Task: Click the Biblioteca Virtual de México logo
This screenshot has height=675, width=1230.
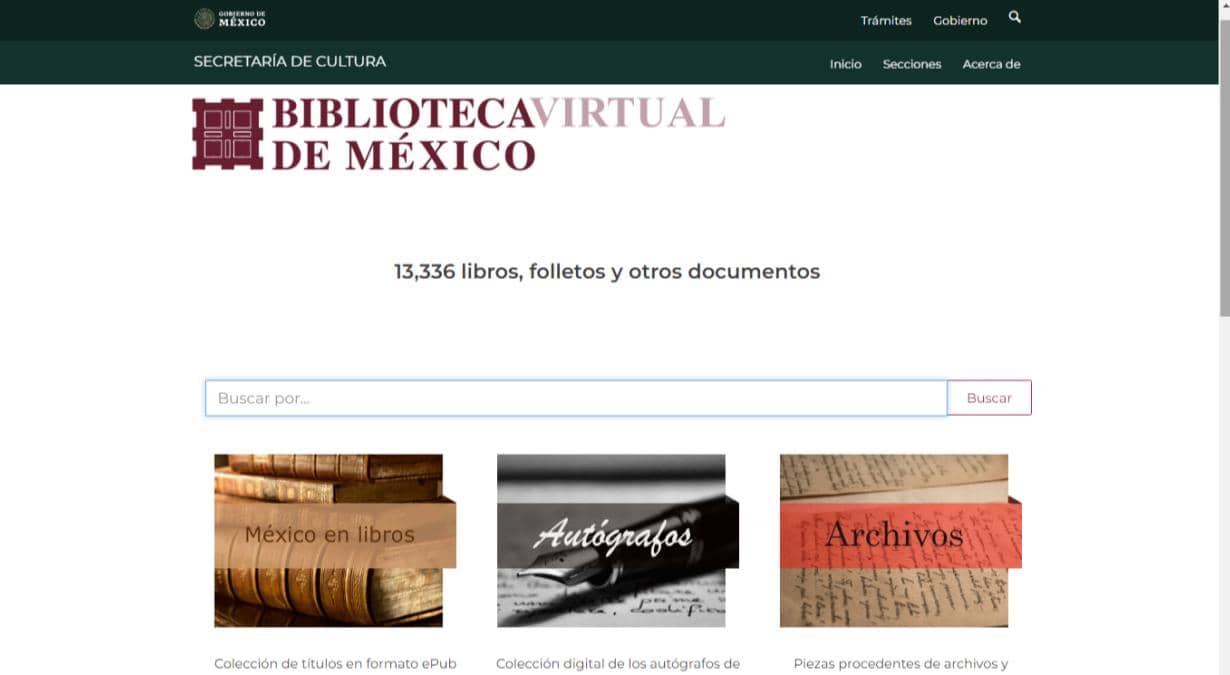Action: click(x=458, y=134)
